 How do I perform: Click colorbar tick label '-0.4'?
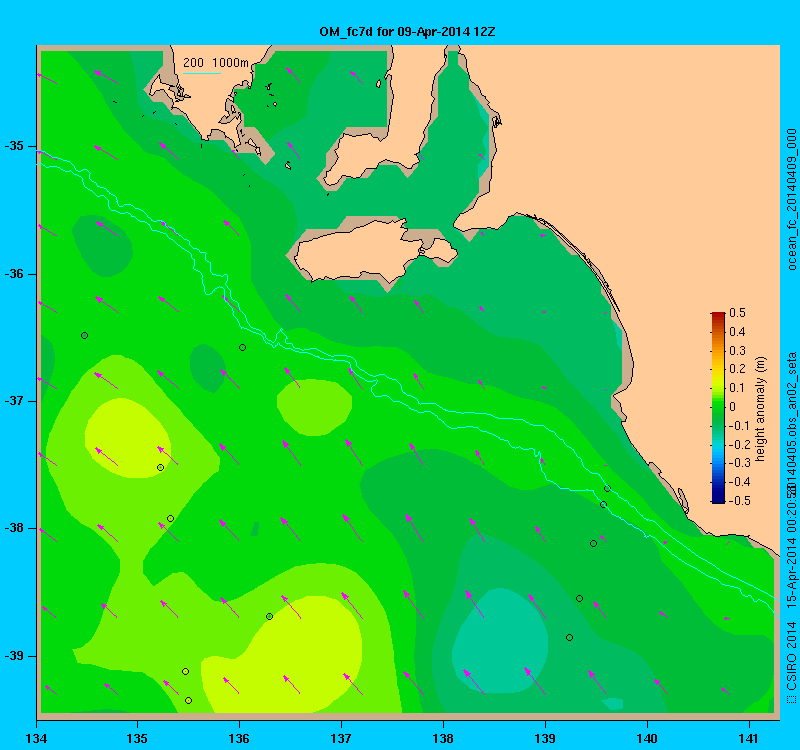click(x=740, y=482)
